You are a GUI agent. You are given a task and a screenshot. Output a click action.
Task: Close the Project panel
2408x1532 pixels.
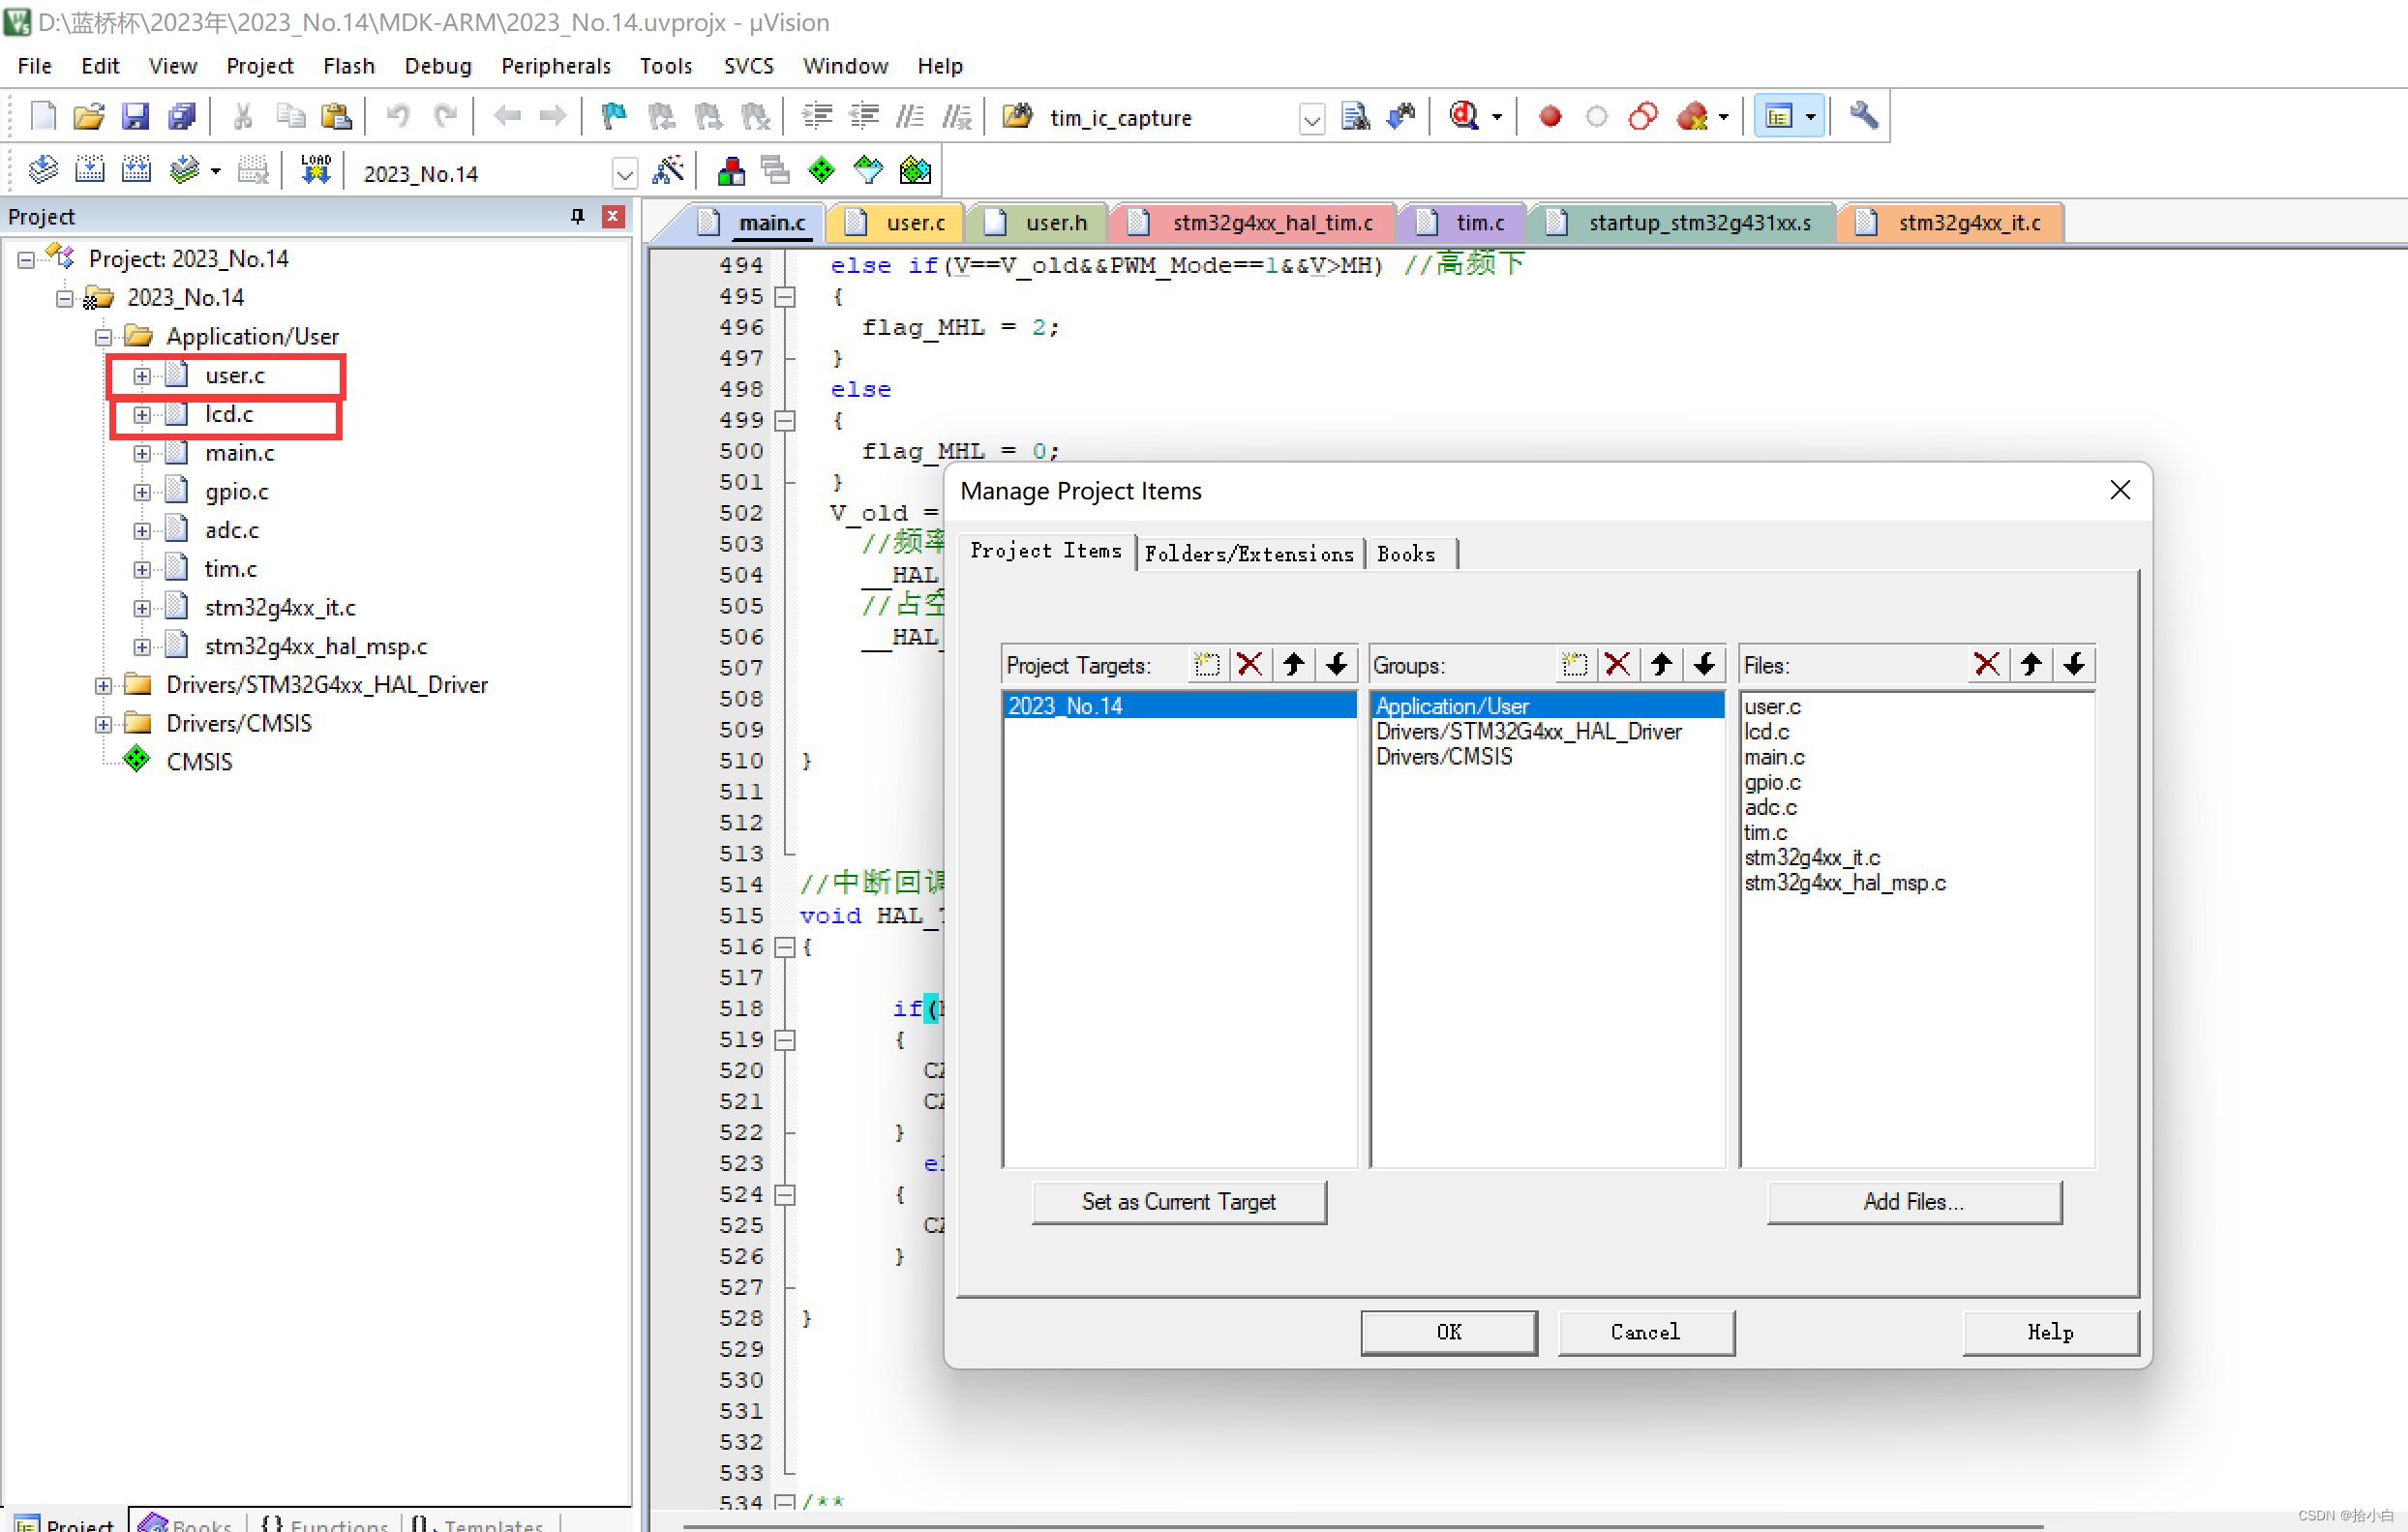[x=613, y=217]
